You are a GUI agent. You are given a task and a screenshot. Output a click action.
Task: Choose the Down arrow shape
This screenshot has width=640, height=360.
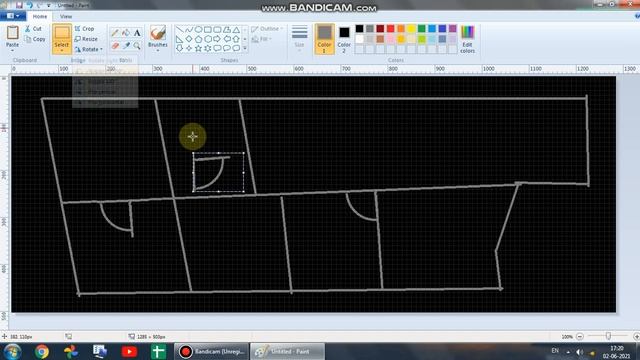[180, 49]
